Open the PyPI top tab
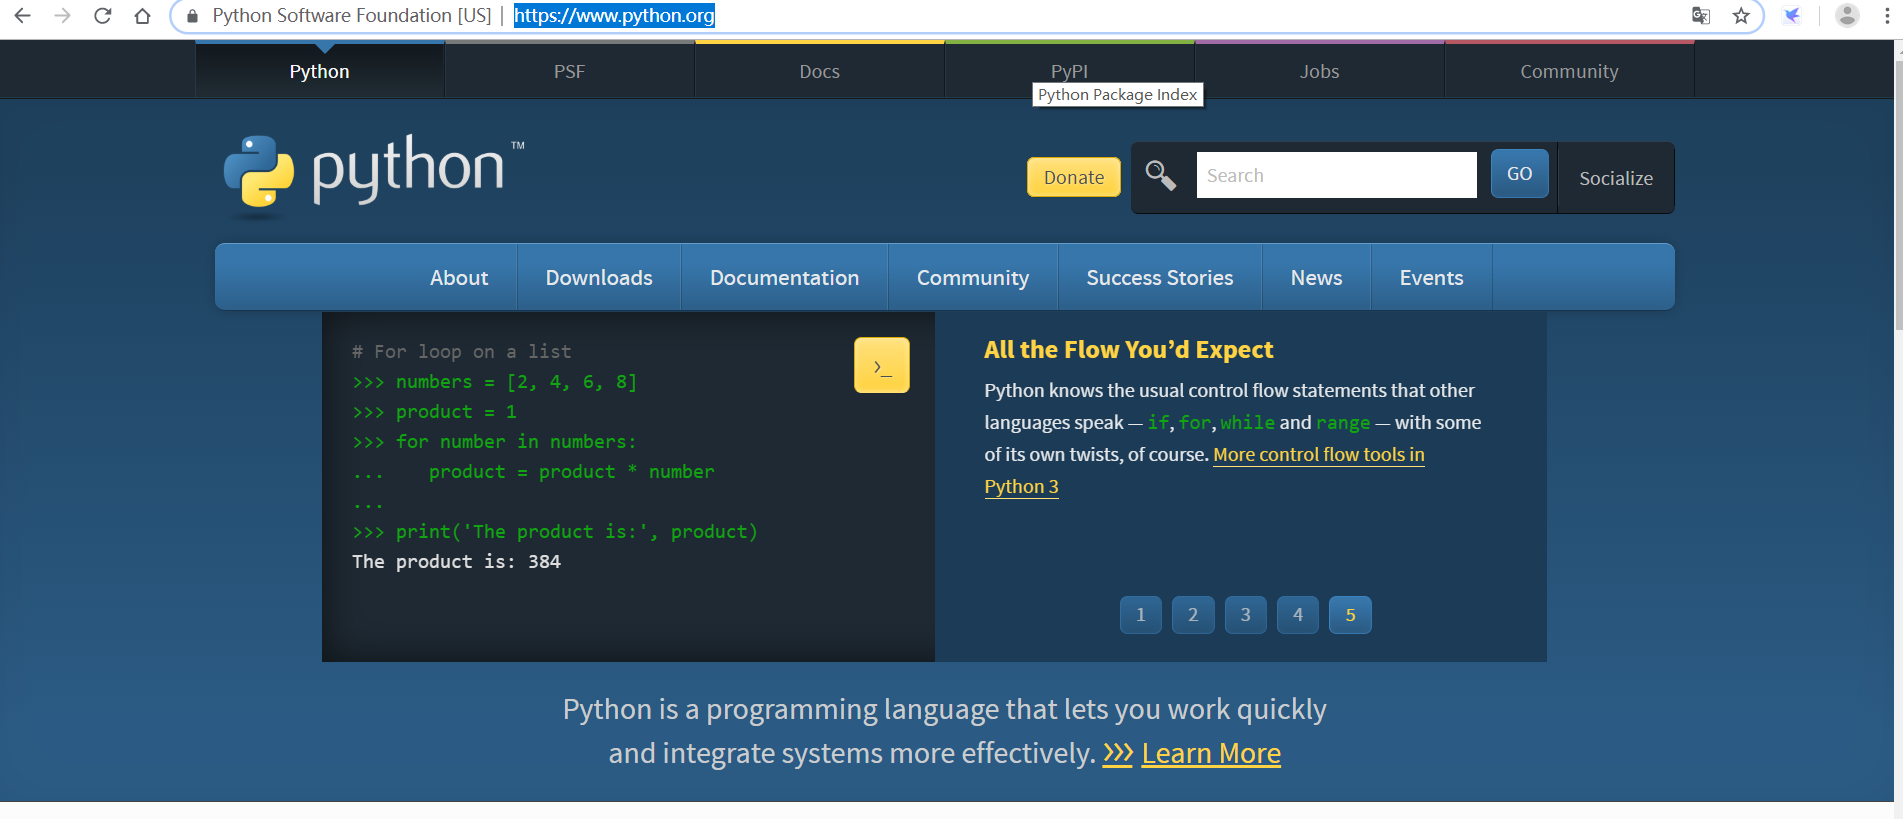Viewport: 1903px width, 819px height. (x=1070, y=70)
